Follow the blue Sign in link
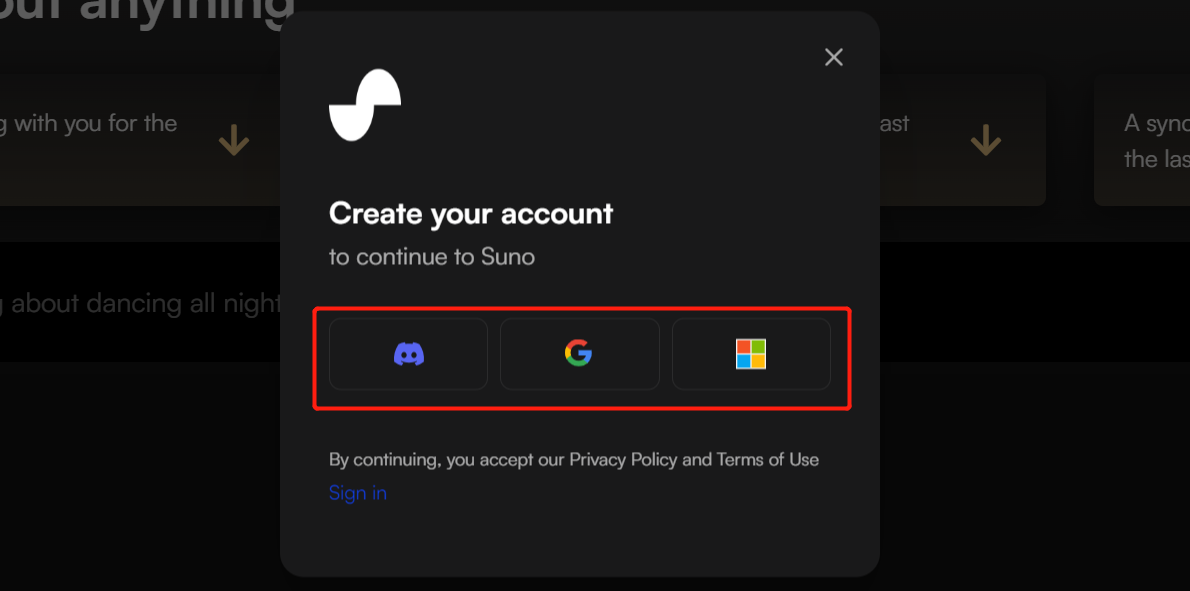Image resolution: width=1190 pixels, height=591 pixels. (357, 493)
